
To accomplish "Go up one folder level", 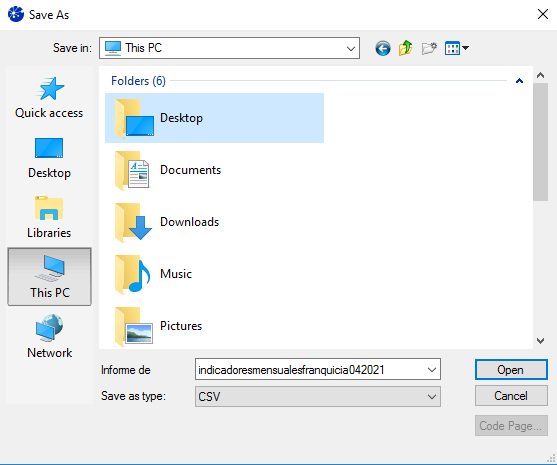I will coord(405,48).
